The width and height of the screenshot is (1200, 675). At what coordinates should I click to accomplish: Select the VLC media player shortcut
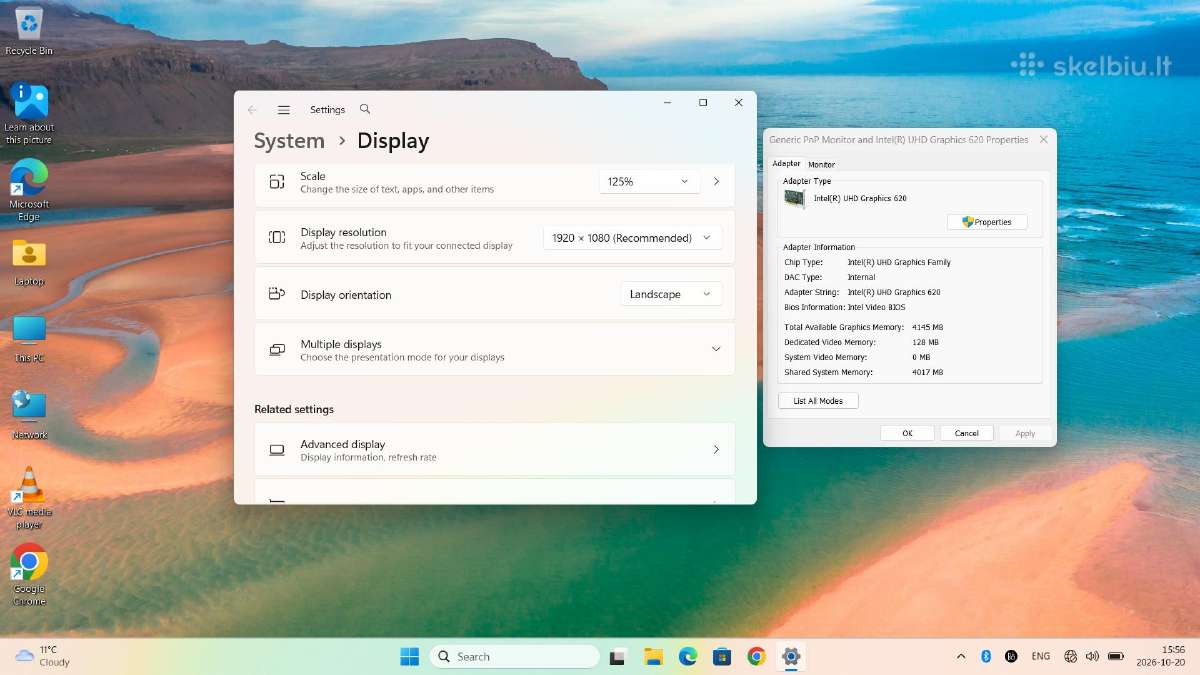tap(29, 498)
